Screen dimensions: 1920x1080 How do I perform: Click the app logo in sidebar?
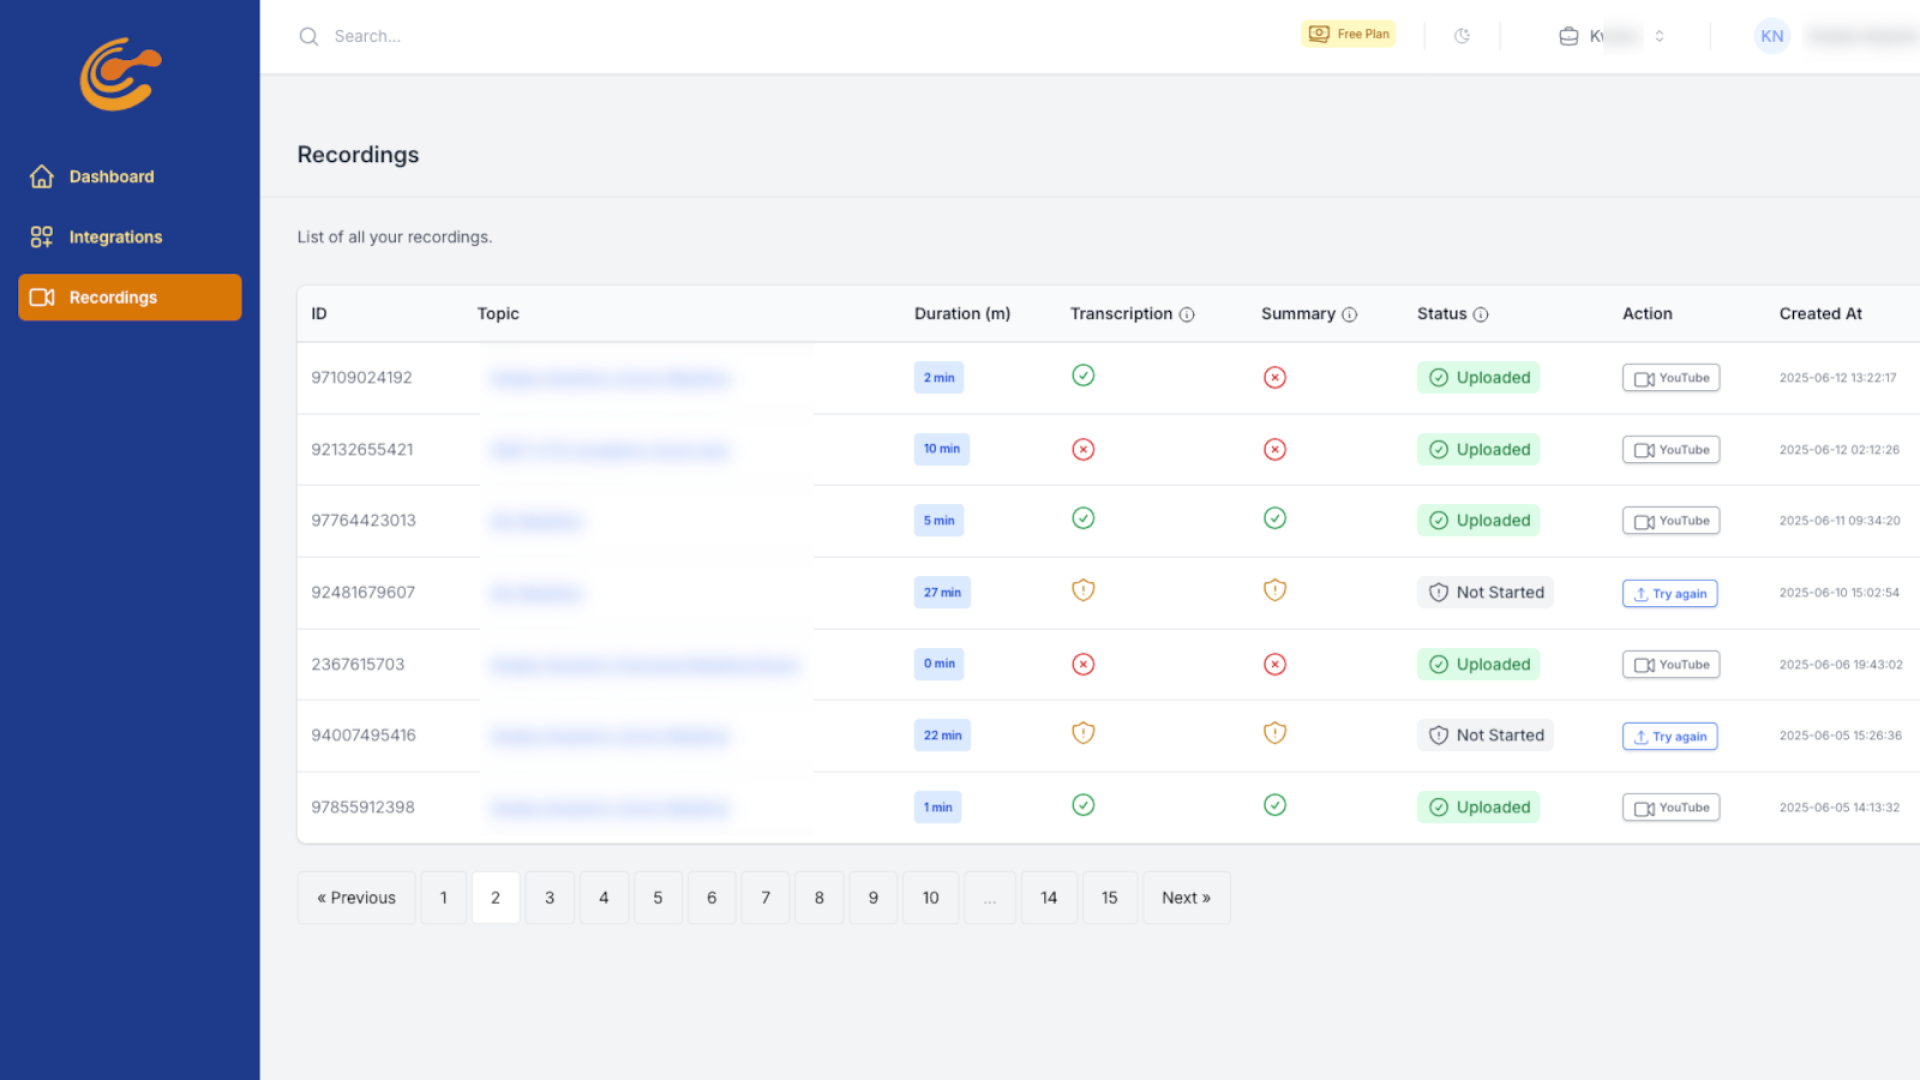point(120,74)
